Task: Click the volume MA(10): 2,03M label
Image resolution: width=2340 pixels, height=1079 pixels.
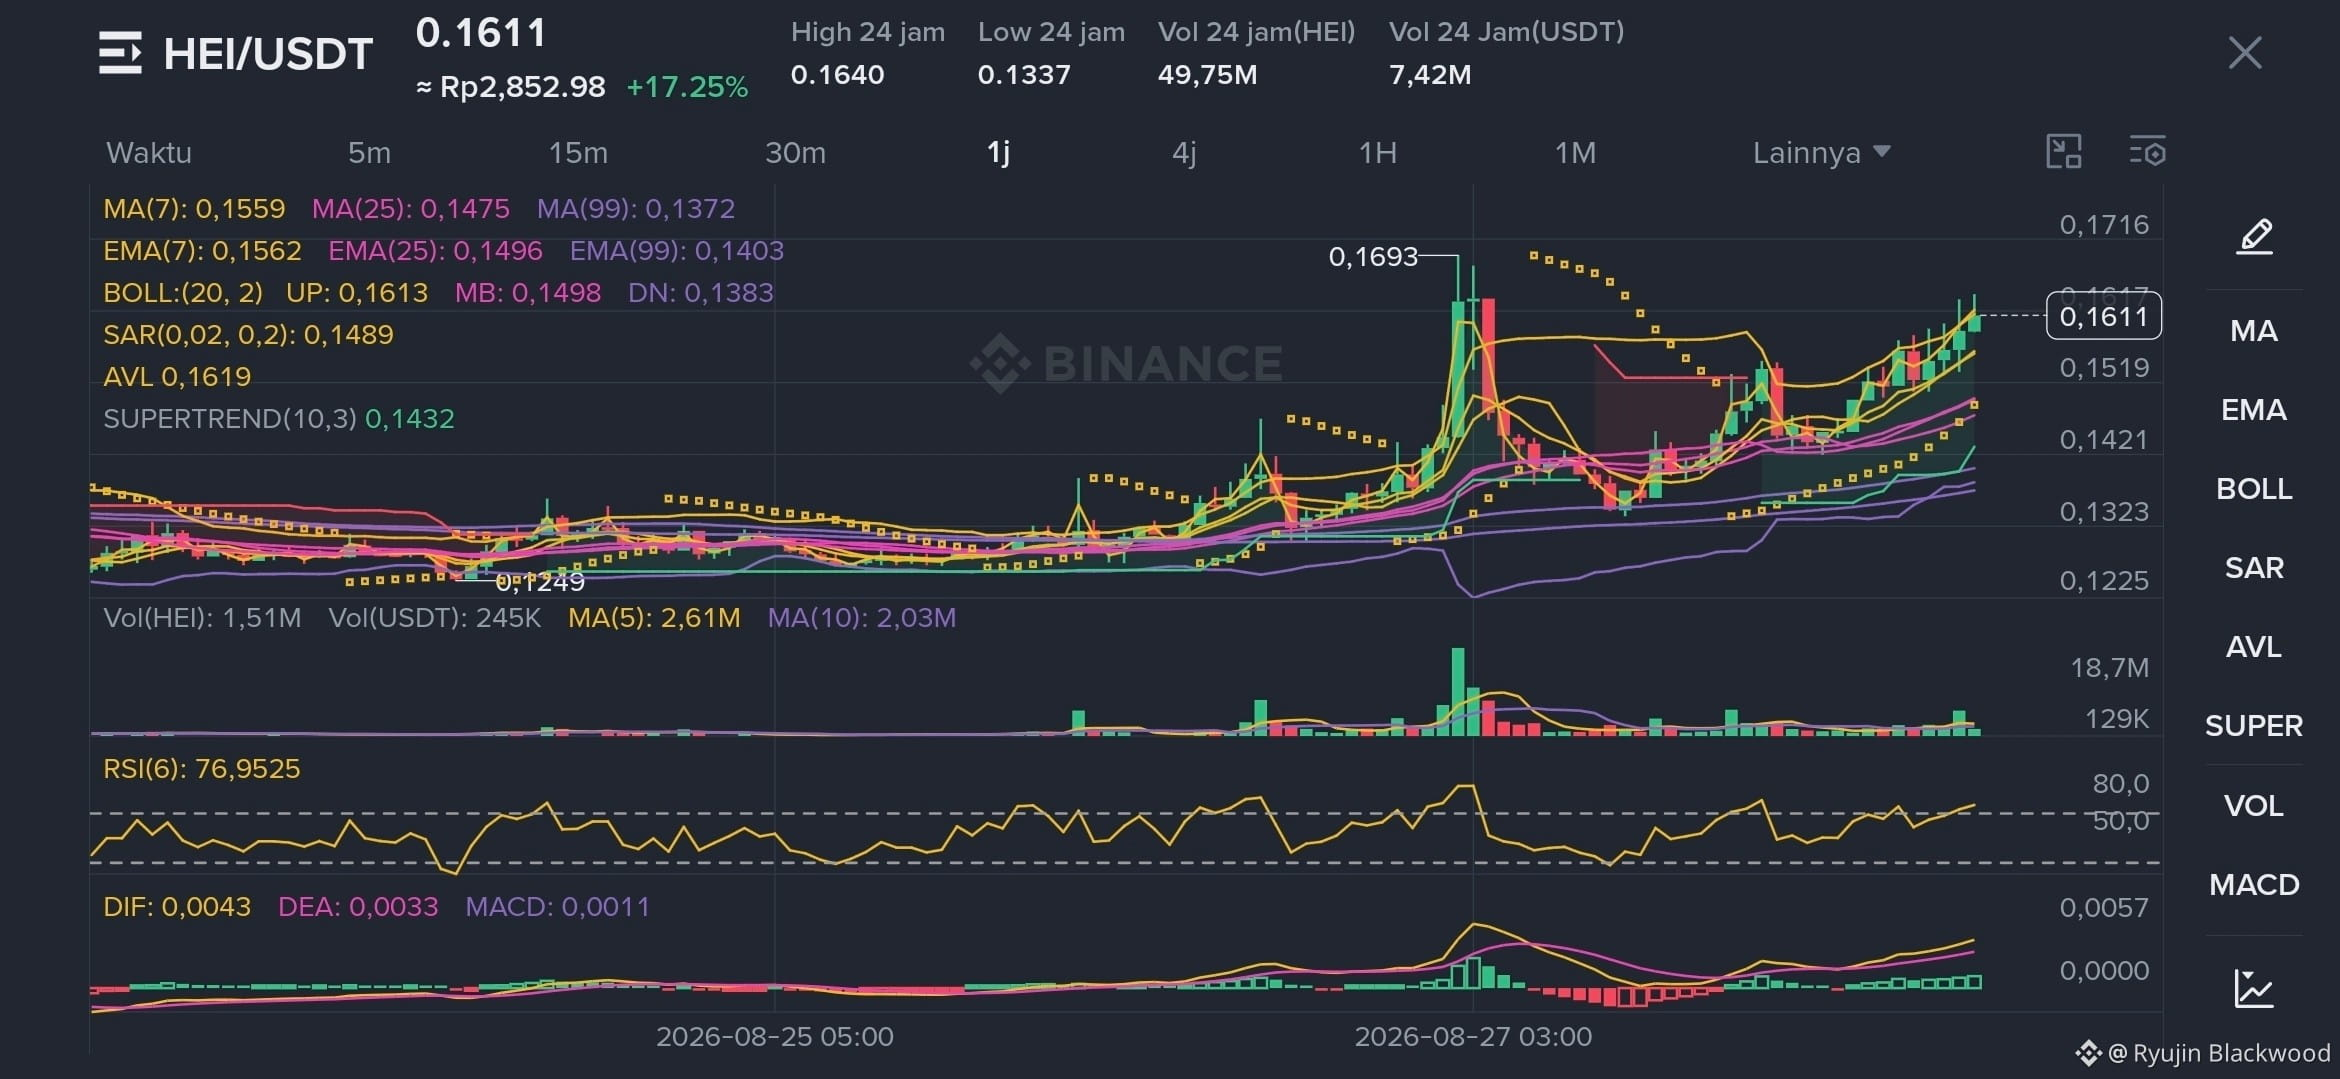Action: (x=862, y=618)
